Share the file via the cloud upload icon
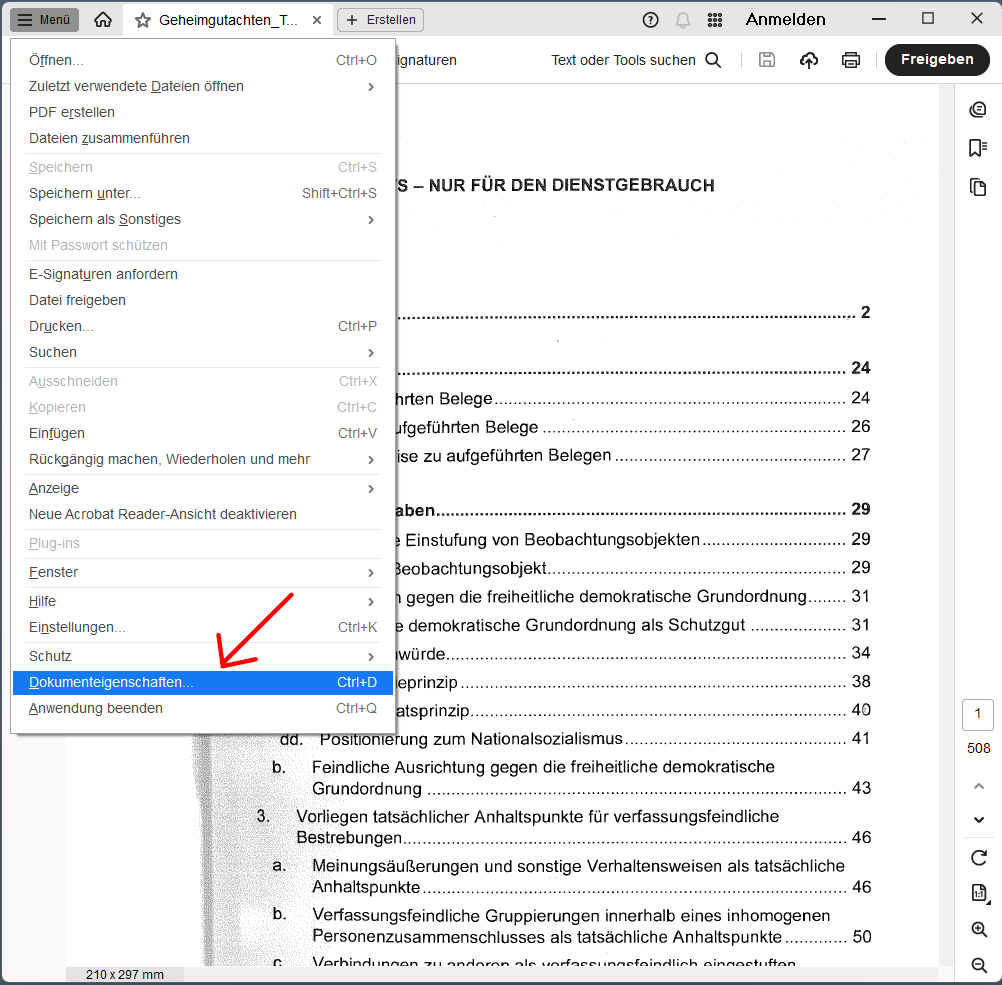Screen dimensions: 1002x985 tap(808, 60)
